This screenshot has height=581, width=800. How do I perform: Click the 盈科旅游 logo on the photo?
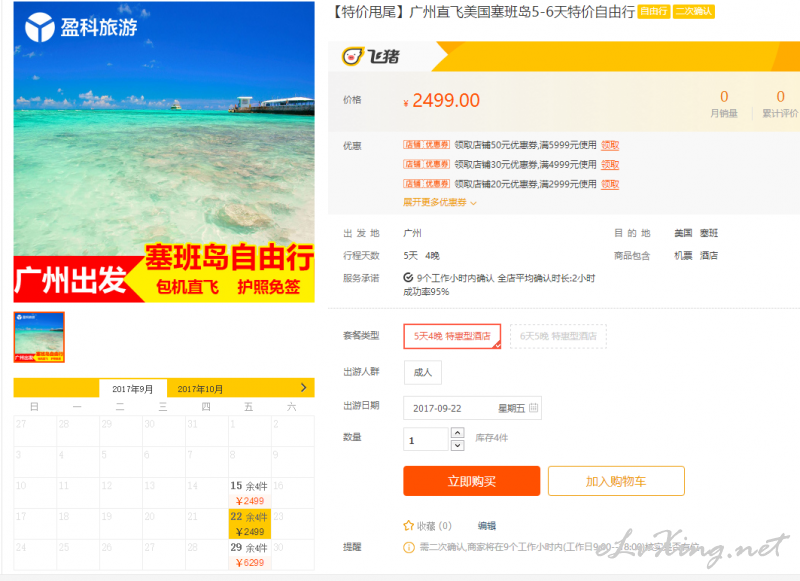click(x=81, y=27)
